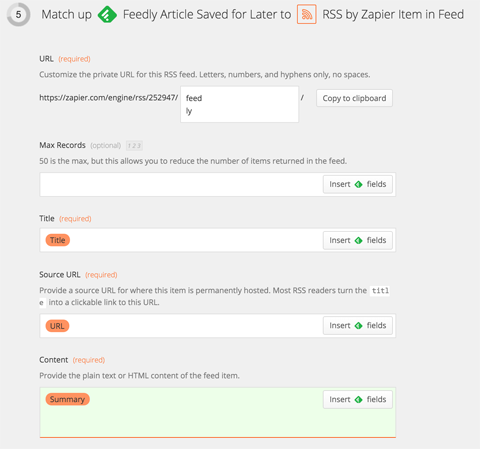Open Insert fields for Max Records
The height and width of the screenshot is (449, 480).
358,184
